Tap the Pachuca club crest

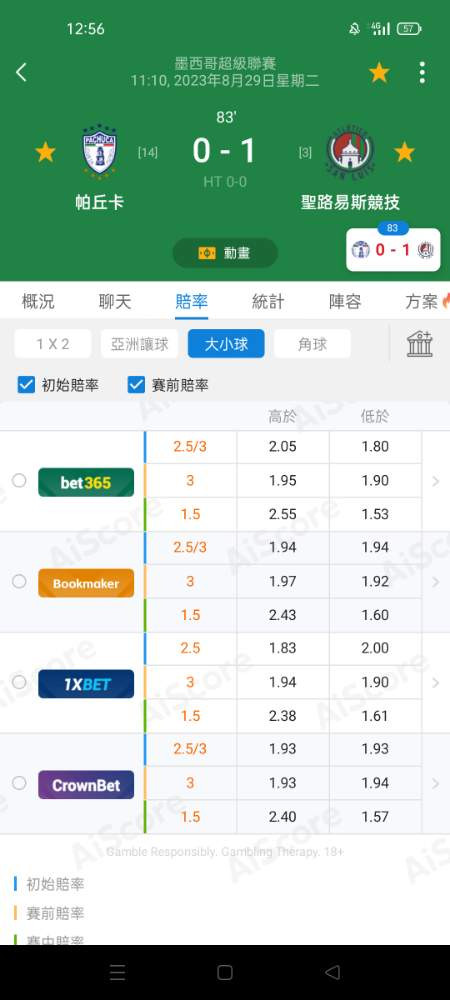(x=100, y=152)
